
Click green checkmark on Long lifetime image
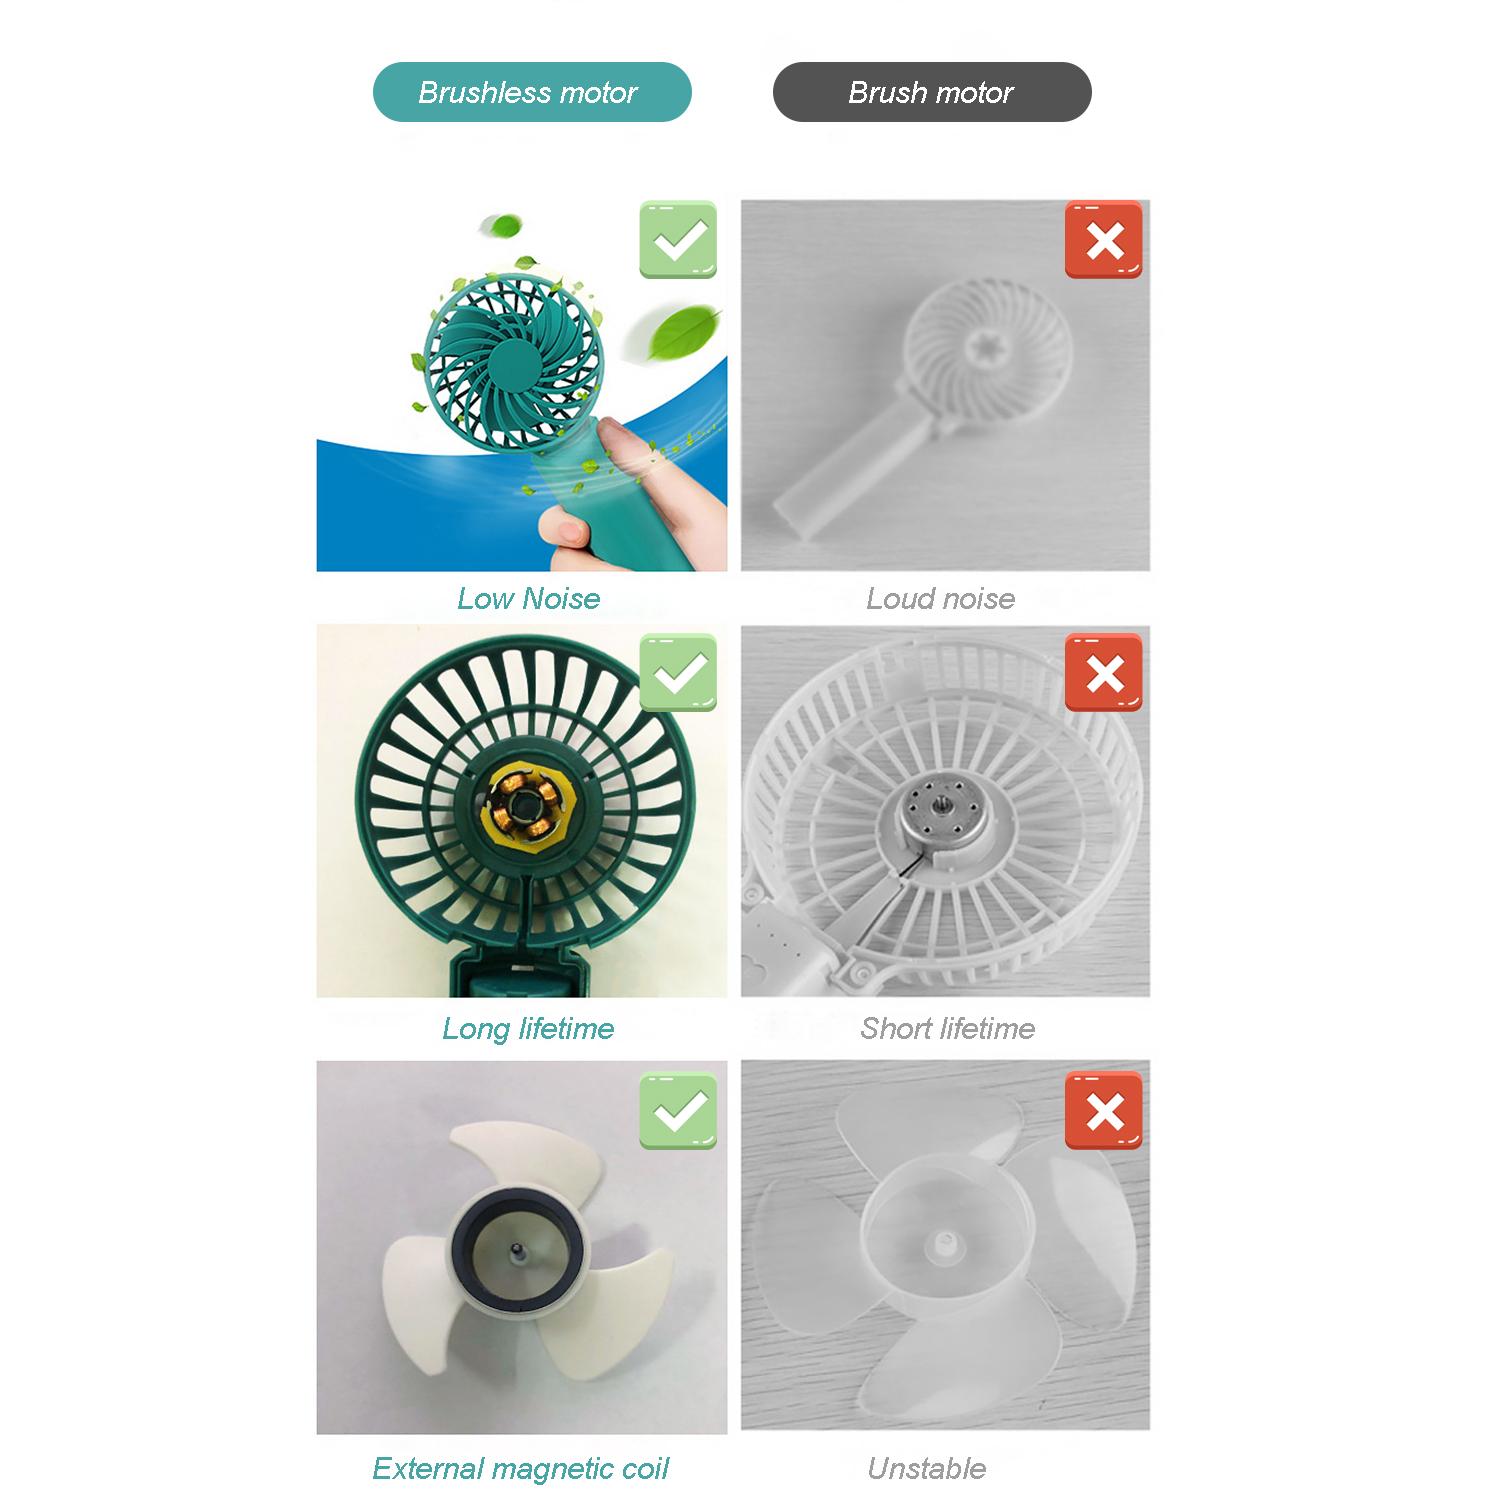pos(678,673)
